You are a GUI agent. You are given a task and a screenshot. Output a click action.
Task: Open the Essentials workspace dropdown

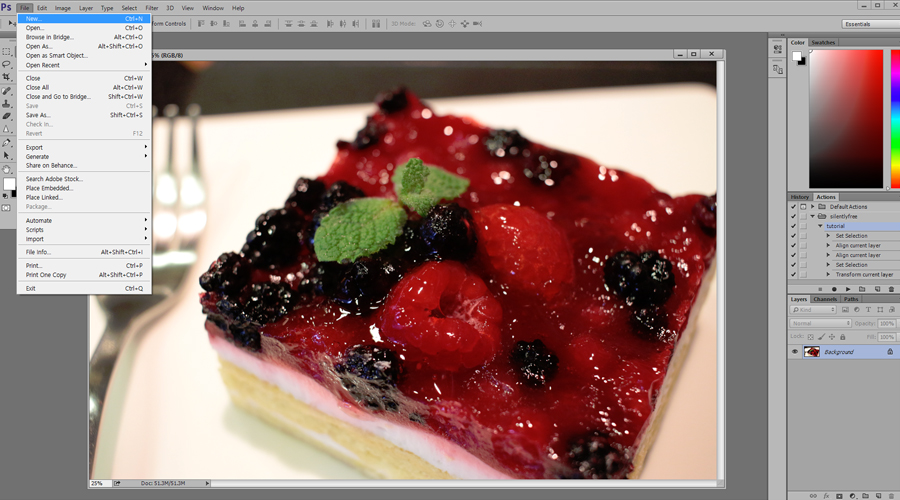(869, 23)
